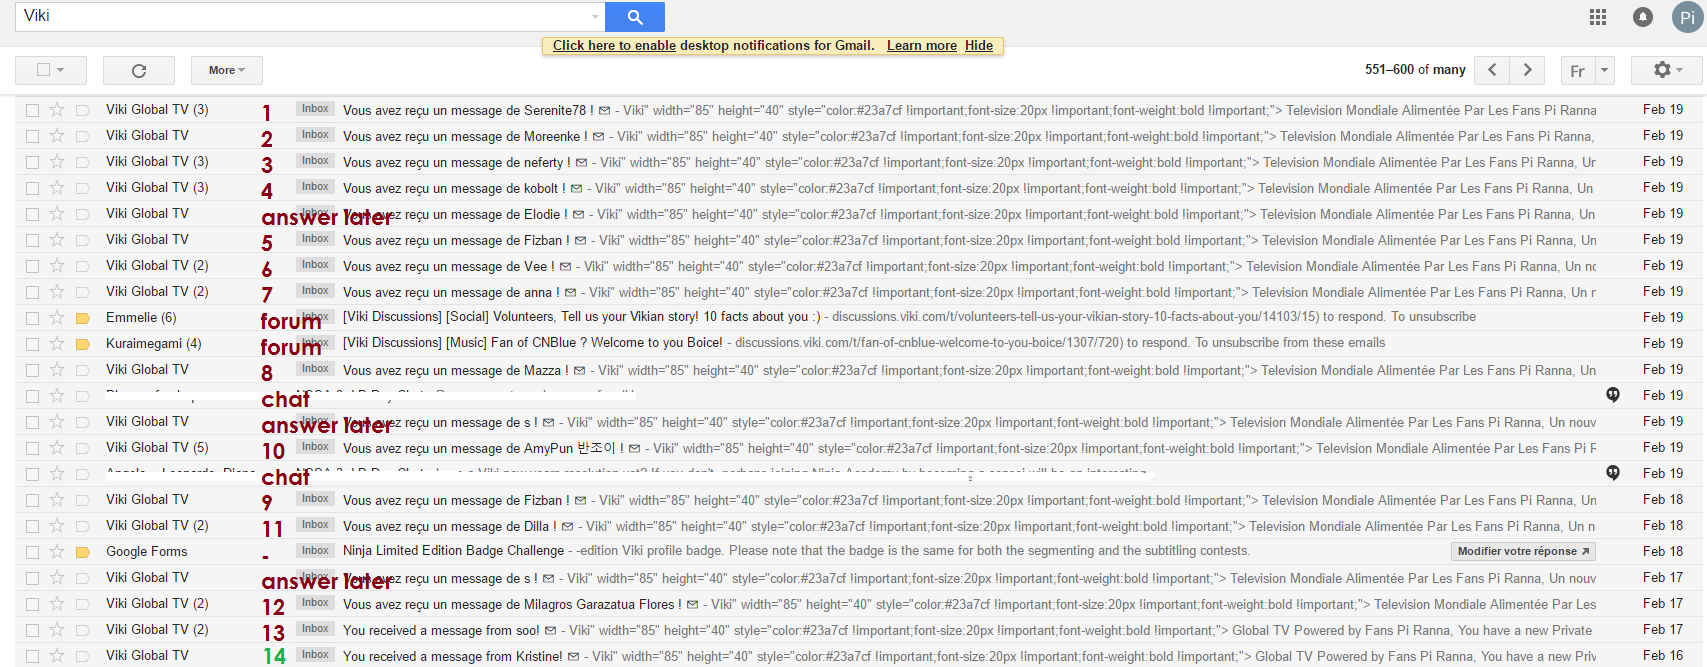Toggle importance marker on Milagros Garazatua Flores message
This screenshot has width=1707, height=667.
[x=83, y=604]
